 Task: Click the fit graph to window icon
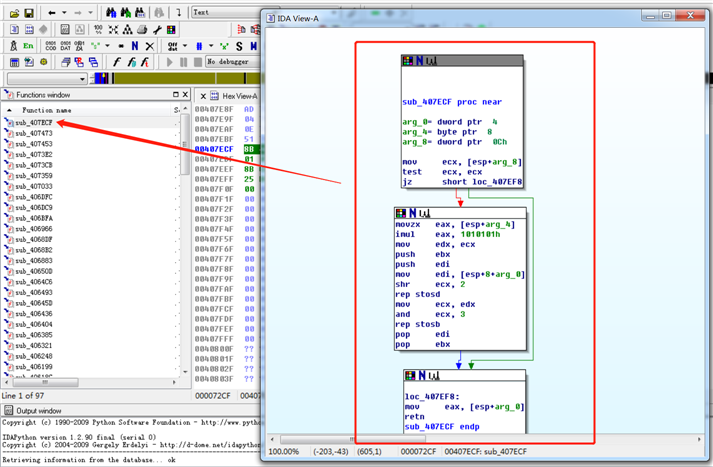[113, 30]
